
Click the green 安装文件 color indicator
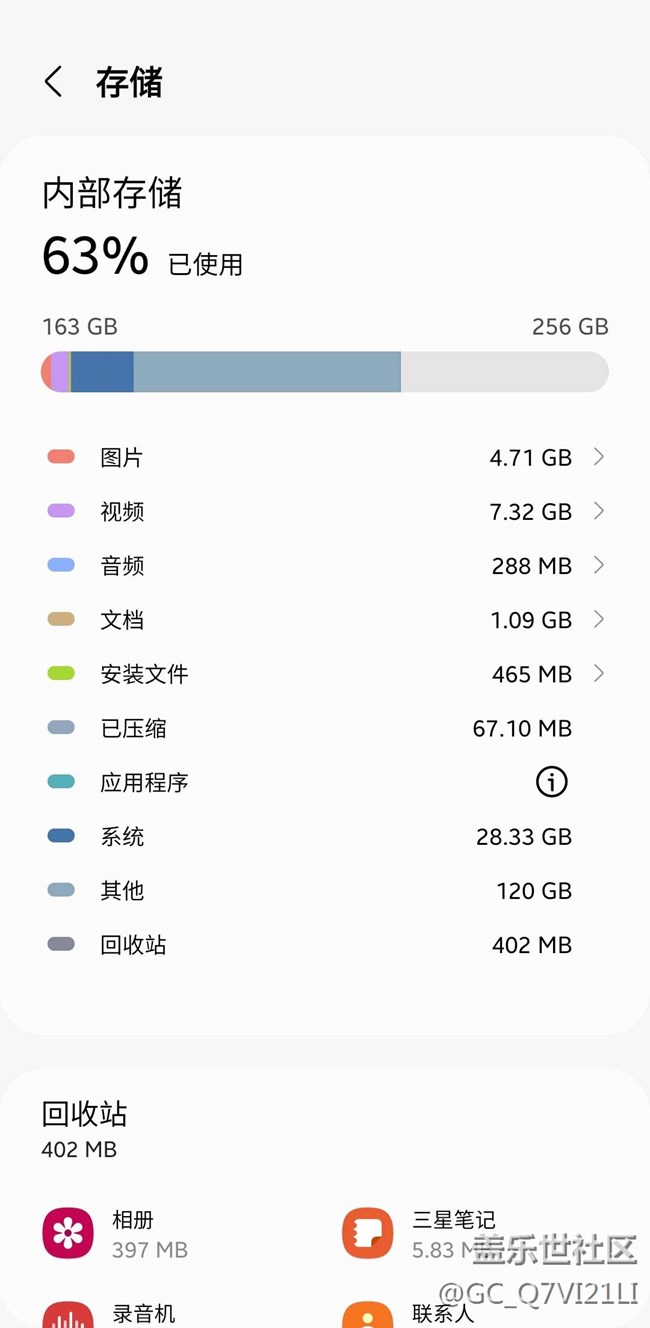click(x=61, y=674)
